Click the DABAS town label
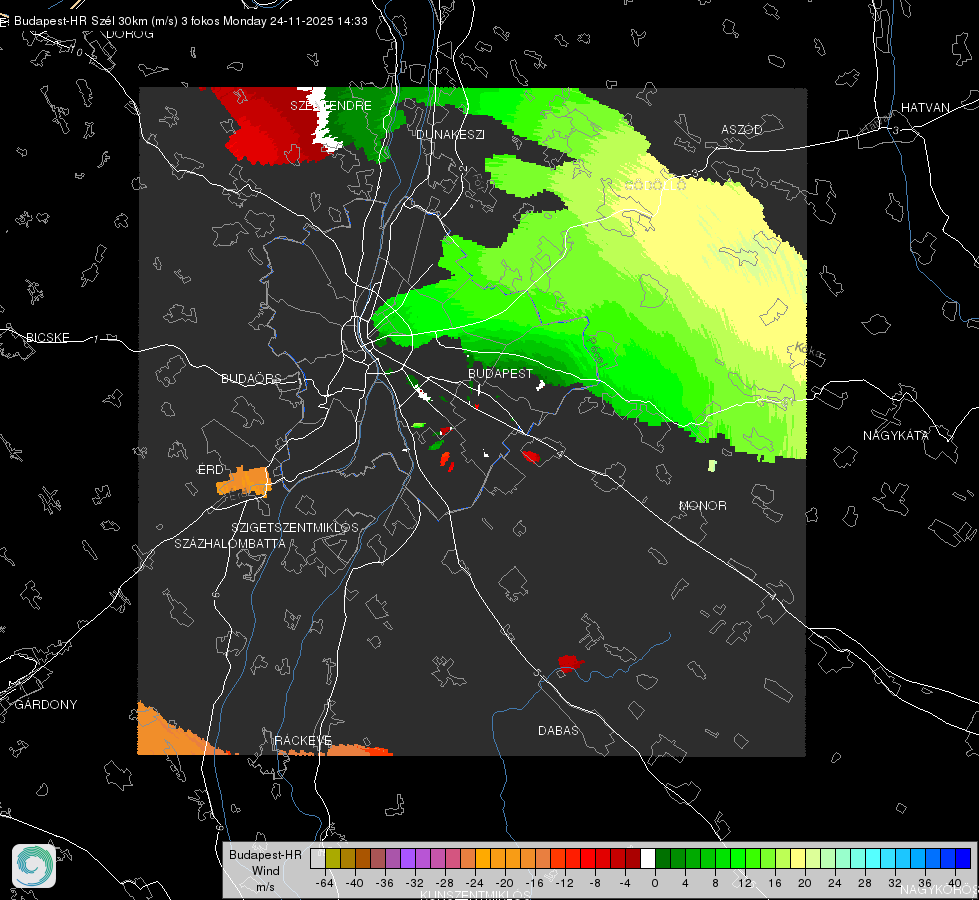 pyautogui.click(x=558, y=731)
